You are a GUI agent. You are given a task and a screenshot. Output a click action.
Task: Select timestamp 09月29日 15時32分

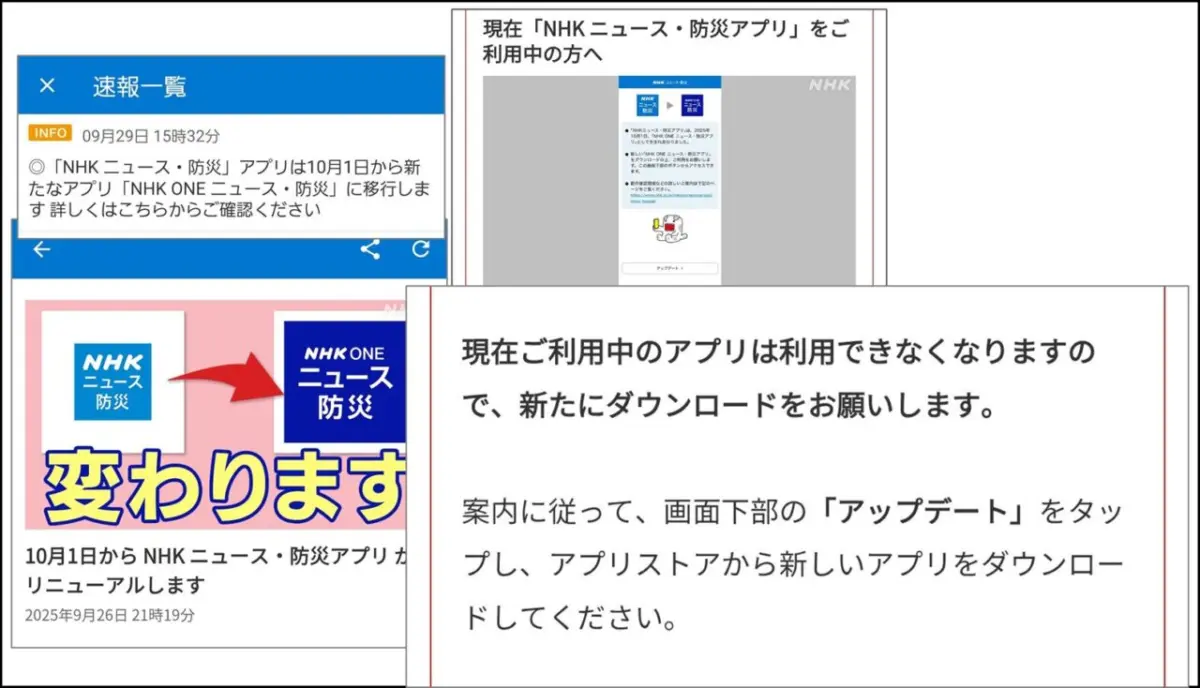(151, 134)
